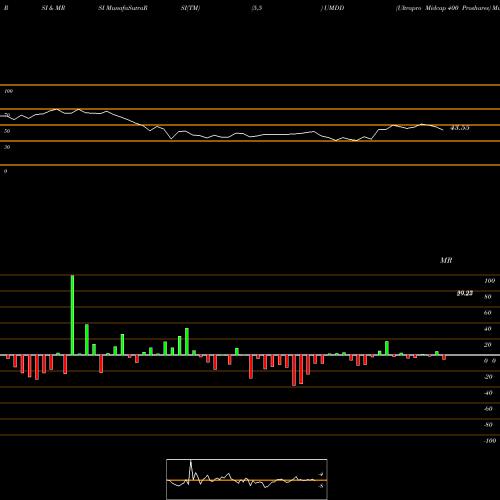
Task: Click the tallest green MR histogram bar
Action: pyautogui.click(x=72, y=315)
